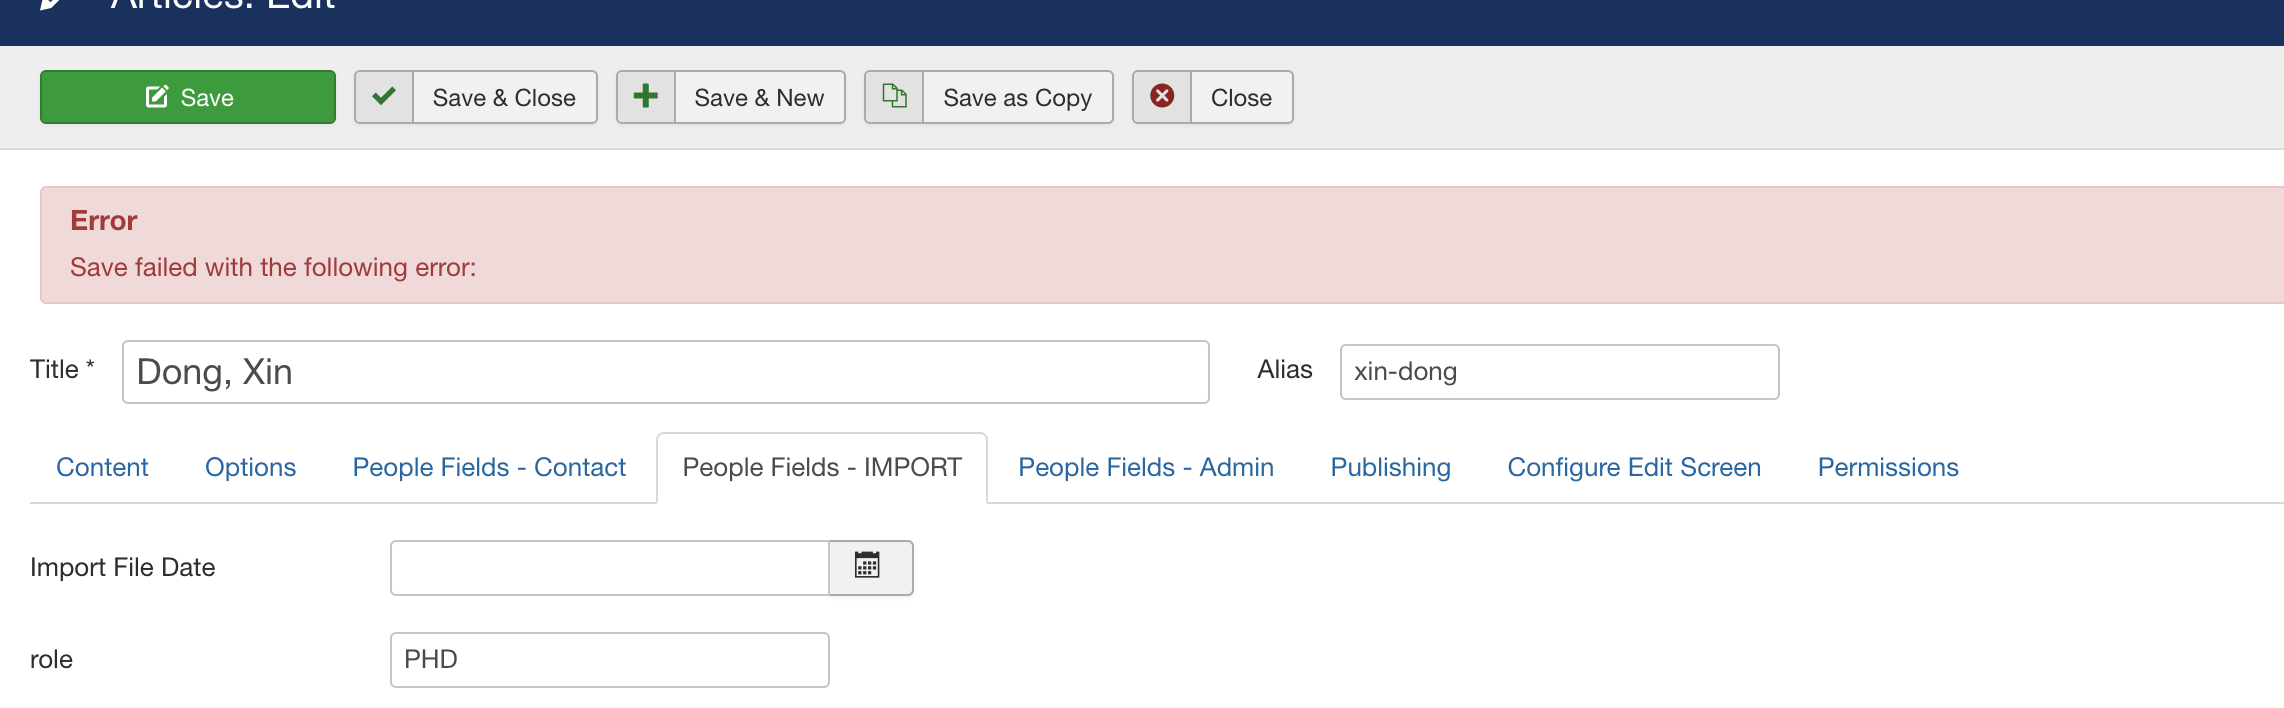Select the People Fields - IMPORT tab
The height and width of the screenshot is (708, 2284).
point(821,467)
